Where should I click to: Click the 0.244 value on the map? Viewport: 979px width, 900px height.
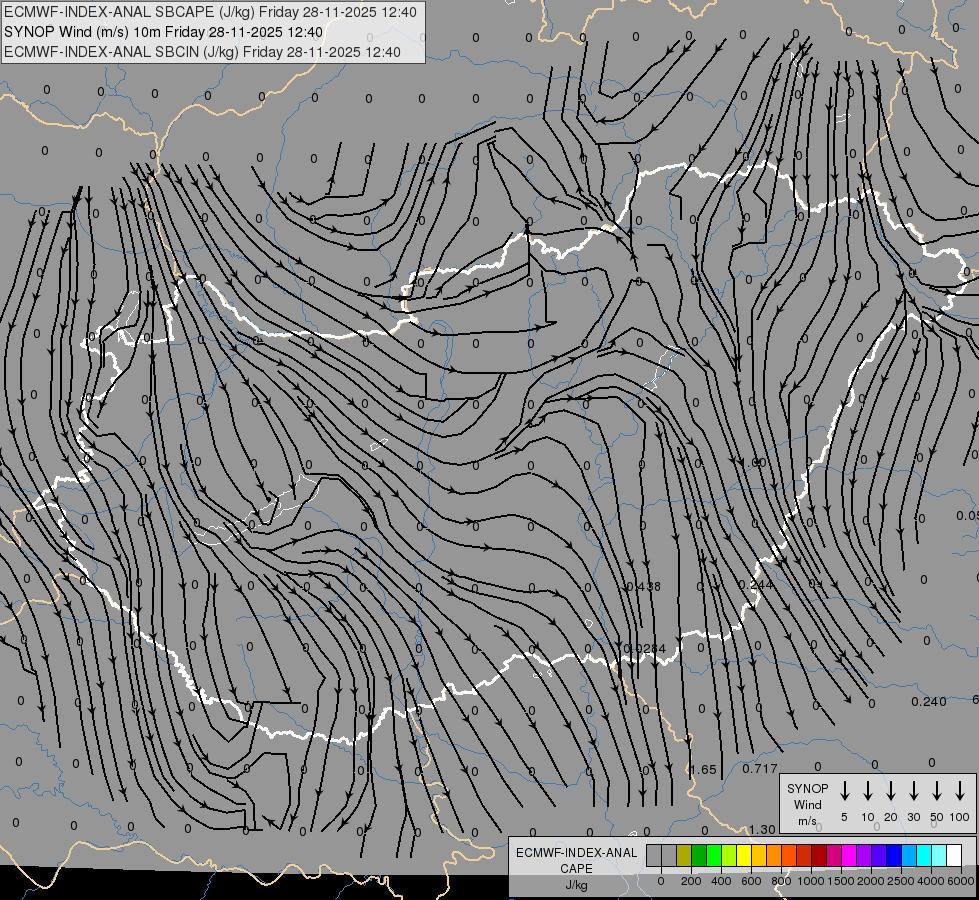756,585
